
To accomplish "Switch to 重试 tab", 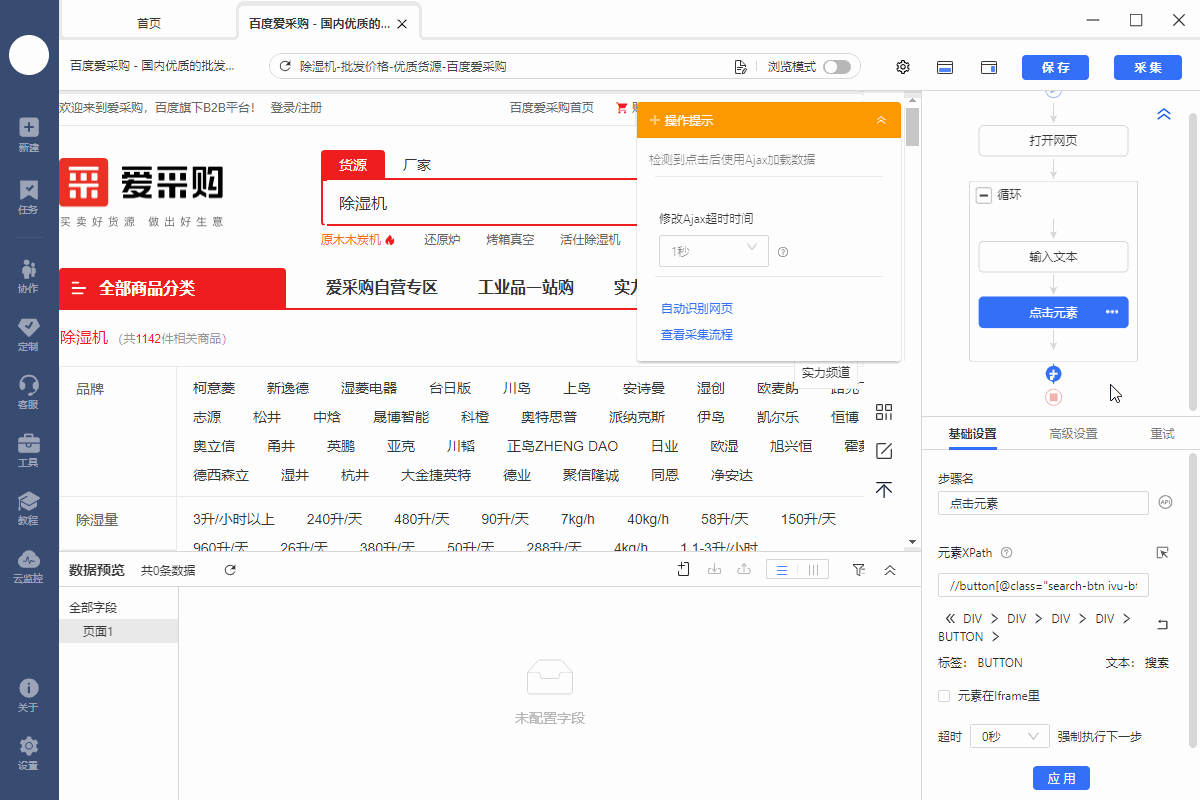I will (x=1162, y=434).
